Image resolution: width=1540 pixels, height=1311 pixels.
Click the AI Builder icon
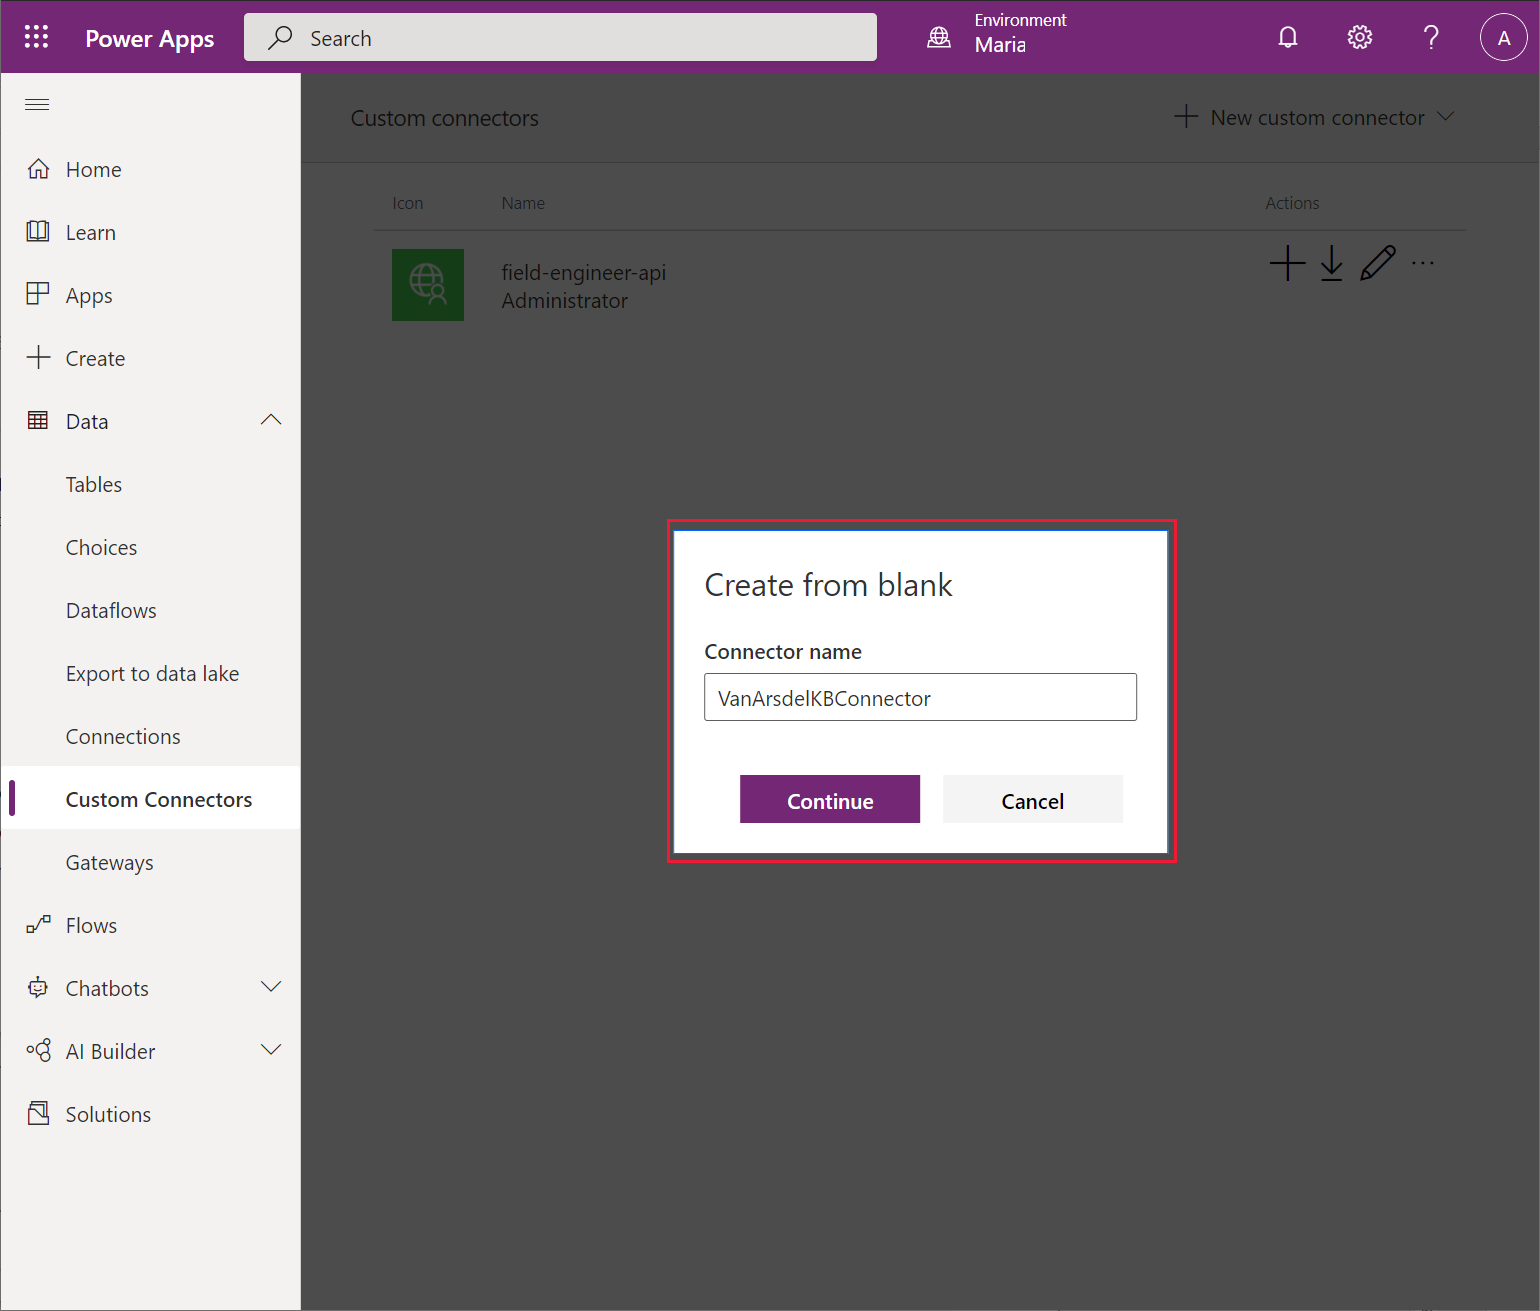(38, 1051)
